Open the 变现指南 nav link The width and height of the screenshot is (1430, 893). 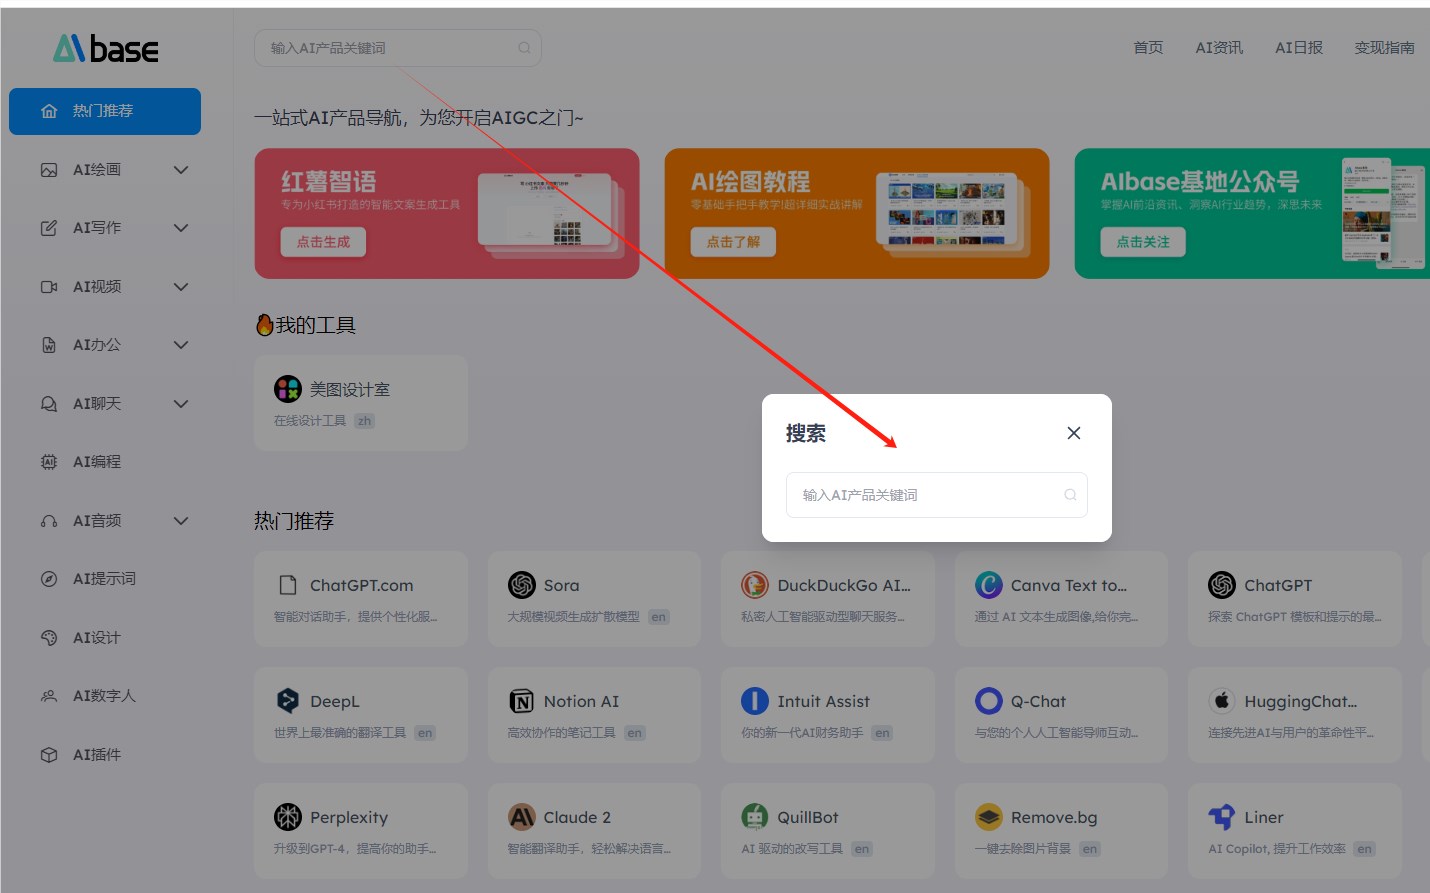pos(1384,48)
